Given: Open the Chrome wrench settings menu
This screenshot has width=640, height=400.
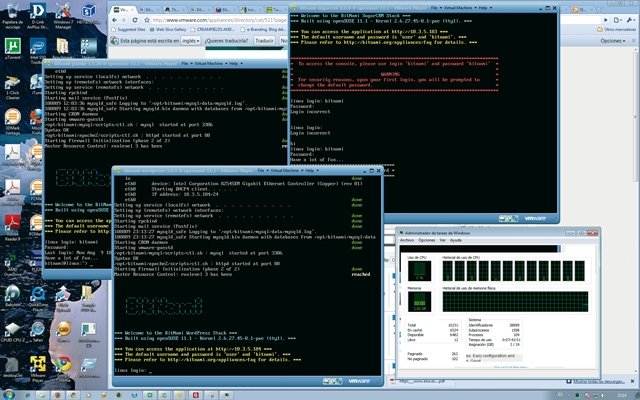Looking at the screenshot, I should tap(632, 20).
